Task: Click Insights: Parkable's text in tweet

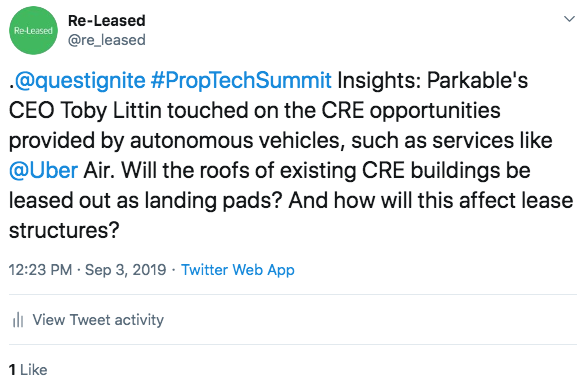Action: (433, 81)
